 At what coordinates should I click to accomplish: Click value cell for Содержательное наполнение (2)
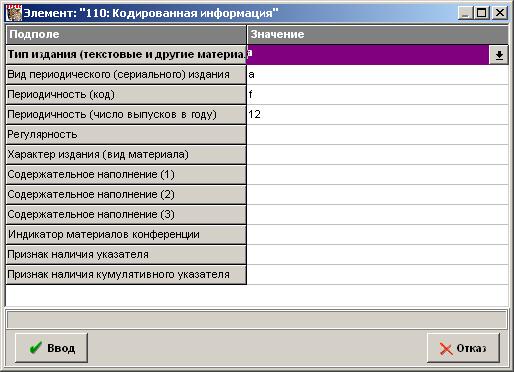click(x=377, y=195)
